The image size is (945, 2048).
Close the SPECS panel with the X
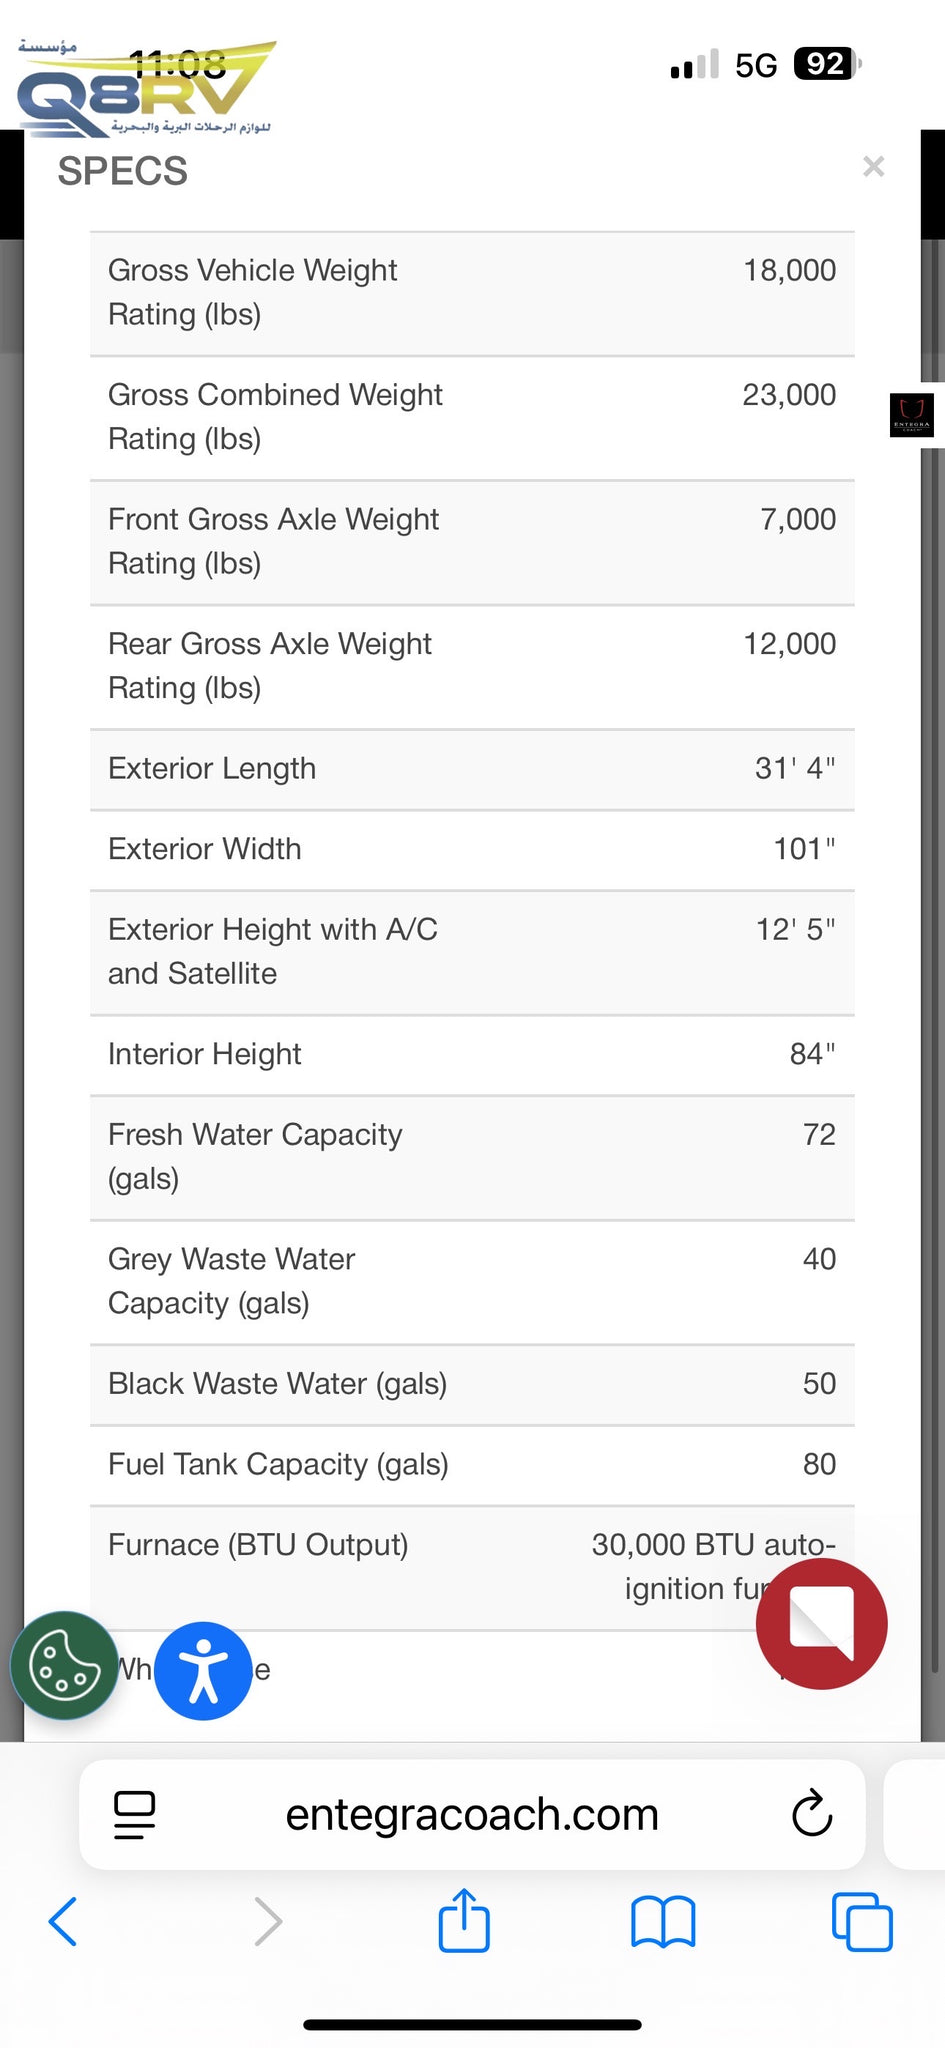tap(873, 166)
